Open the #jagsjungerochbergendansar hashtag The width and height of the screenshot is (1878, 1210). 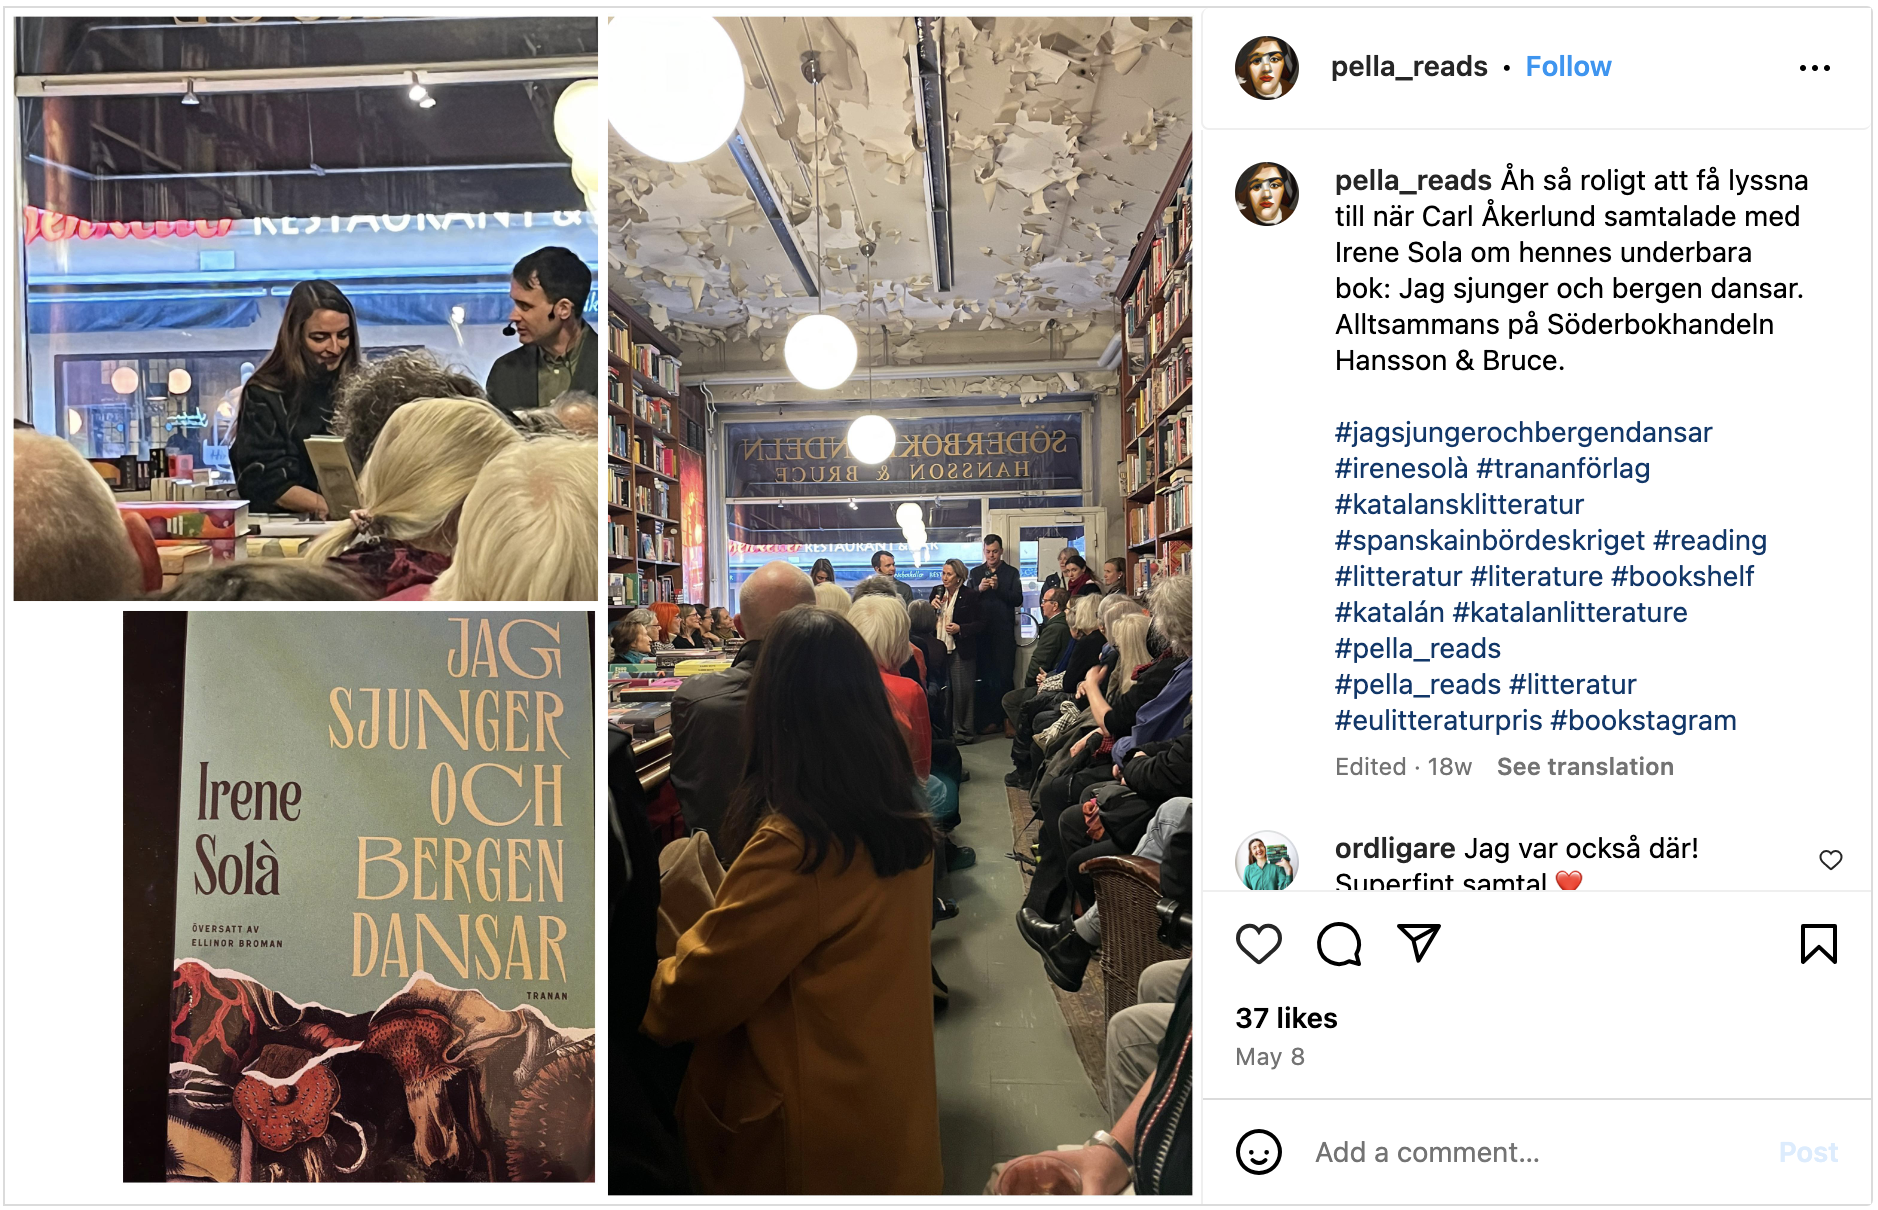coord(1523,433)
